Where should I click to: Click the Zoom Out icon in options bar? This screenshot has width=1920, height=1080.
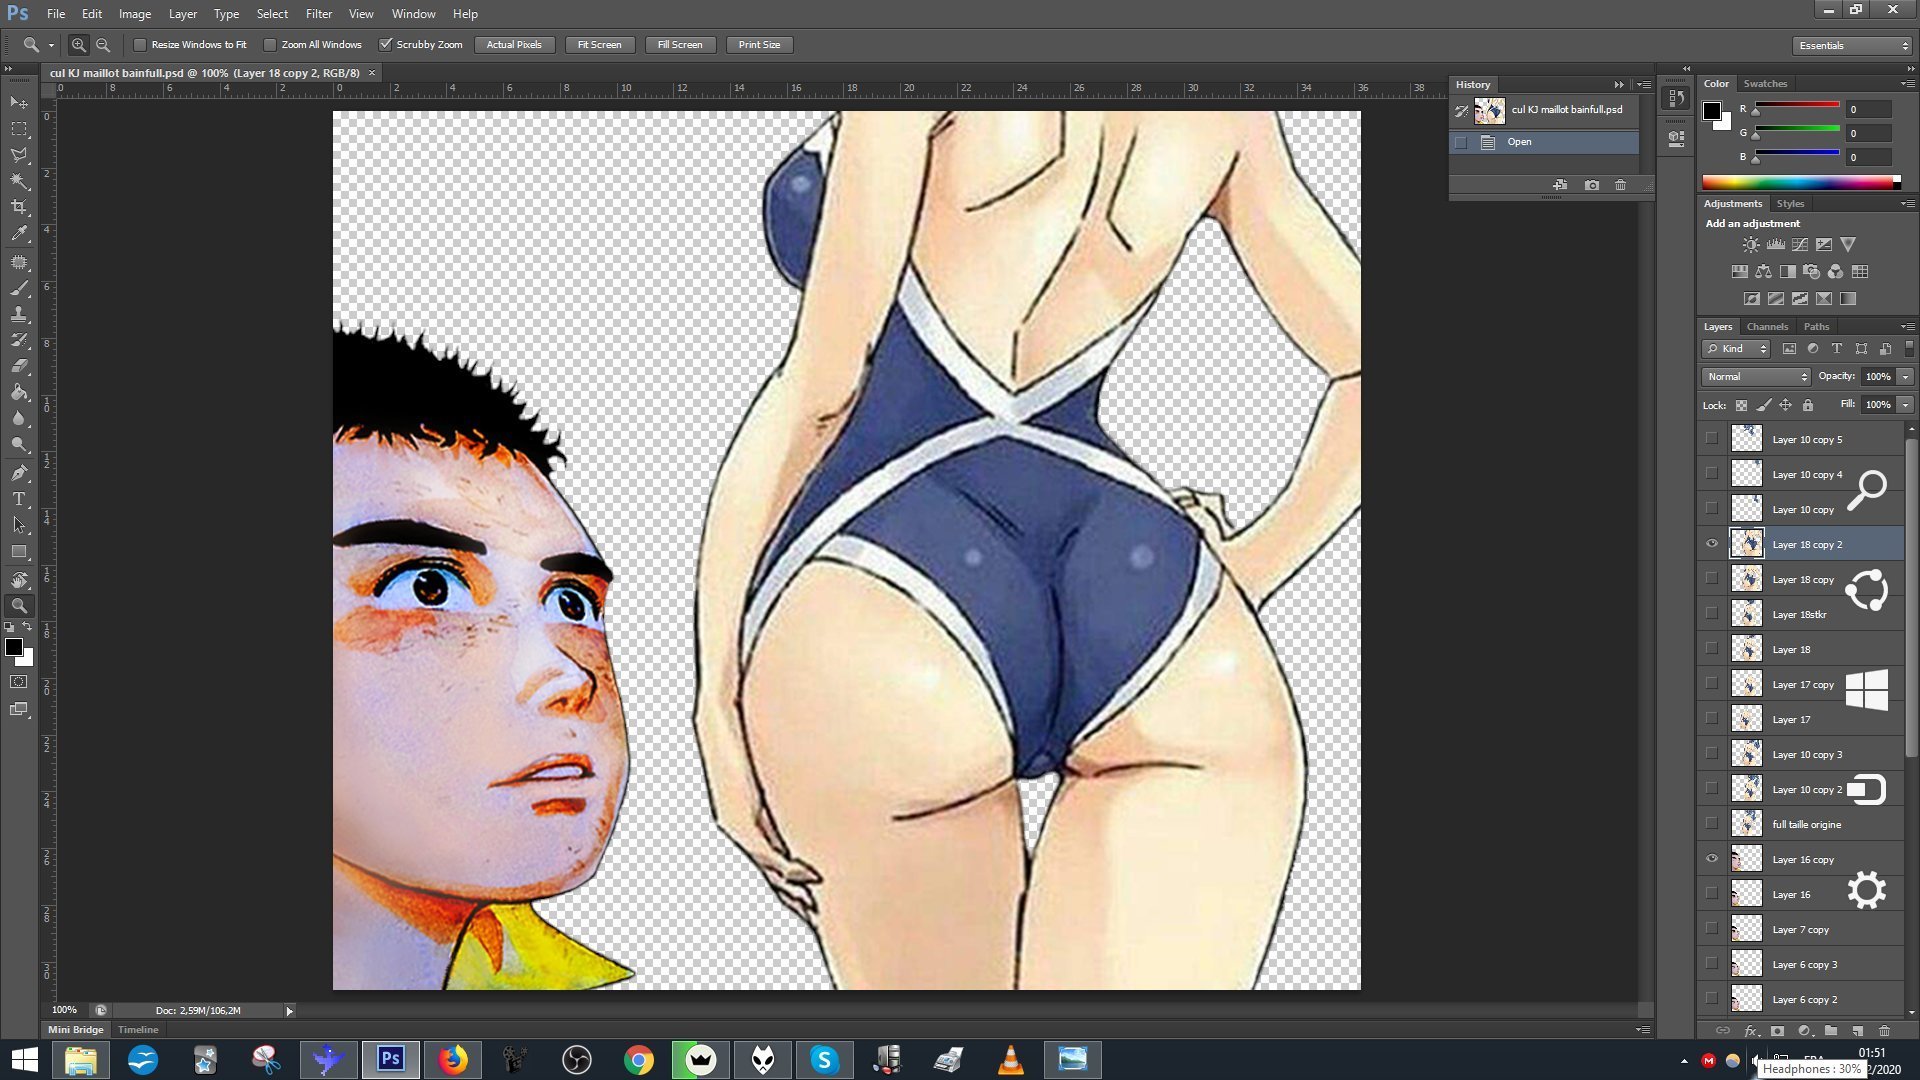pos(103,45)
